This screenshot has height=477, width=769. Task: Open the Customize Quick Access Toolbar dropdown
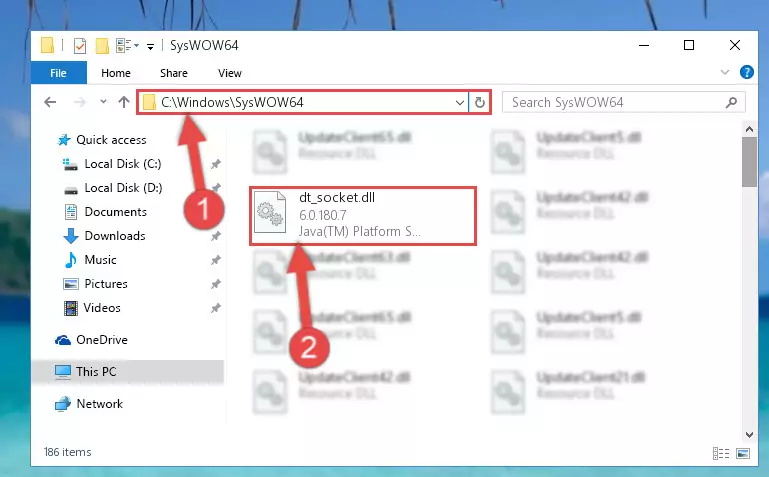(151, 47)
